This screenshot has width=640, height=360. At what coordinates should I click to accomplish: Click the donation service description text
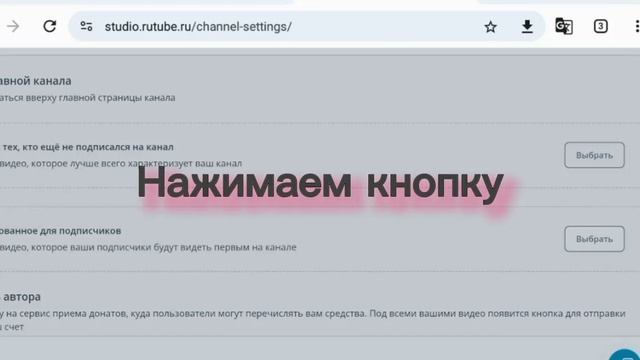[x=313, y=320]
